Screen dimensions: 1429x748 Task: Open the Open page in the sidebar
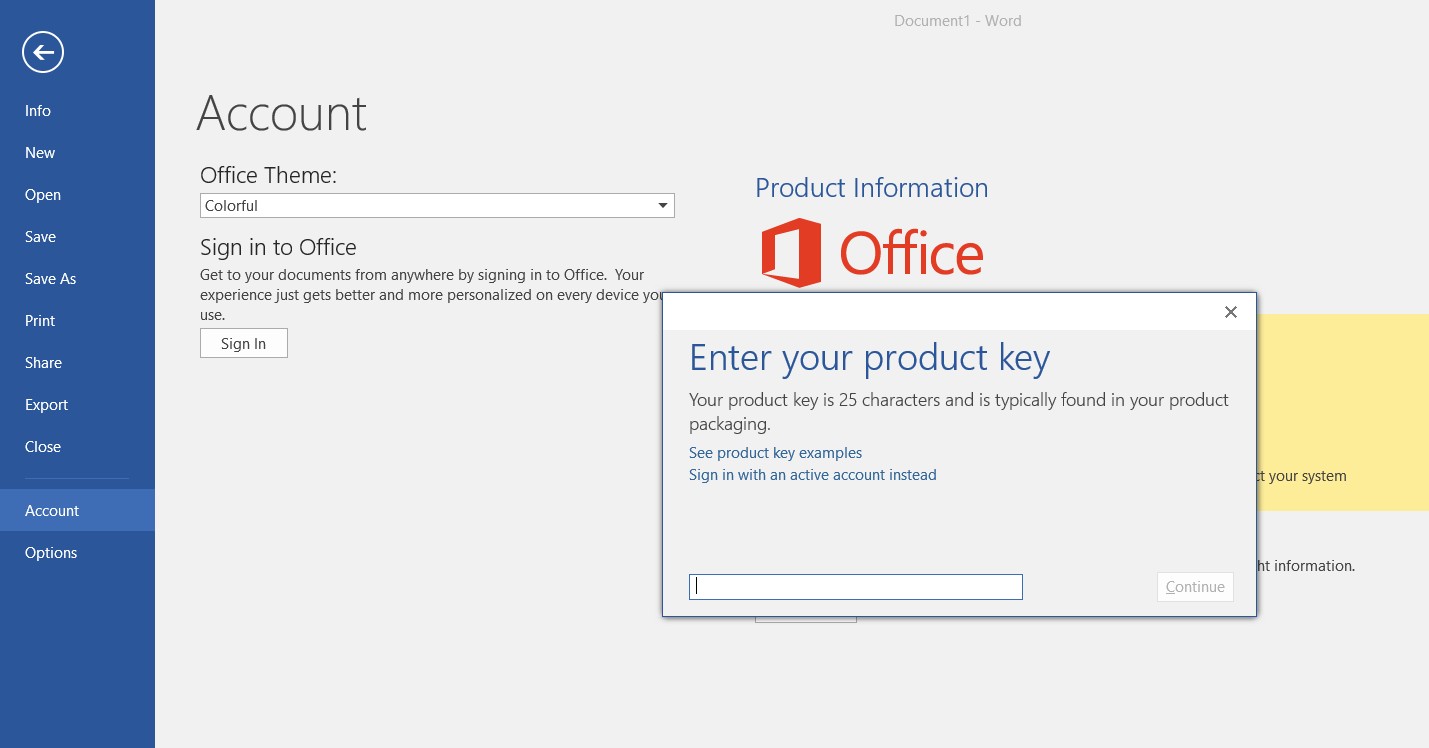(x=42, y=194)
